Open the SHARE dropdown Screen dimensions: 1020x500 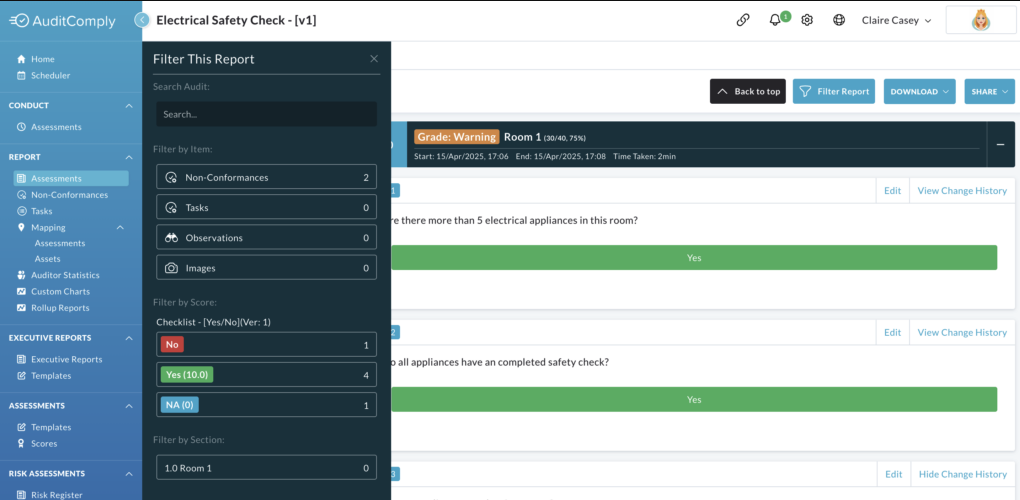[x=989, y=92]
